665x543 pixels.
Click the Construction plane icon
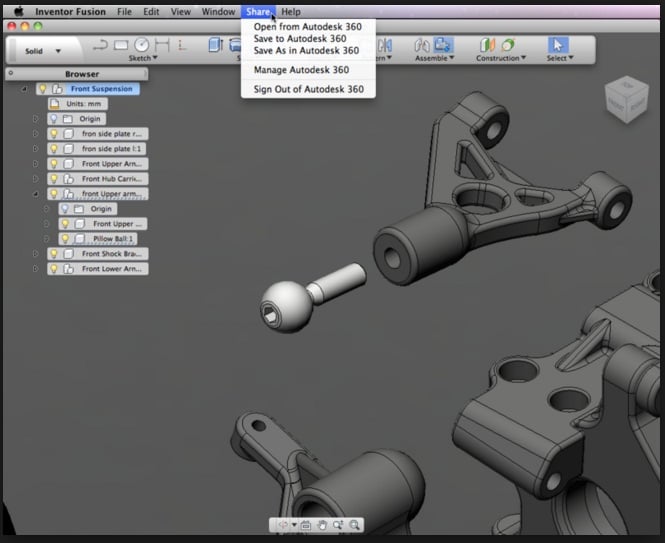[488, 45]
